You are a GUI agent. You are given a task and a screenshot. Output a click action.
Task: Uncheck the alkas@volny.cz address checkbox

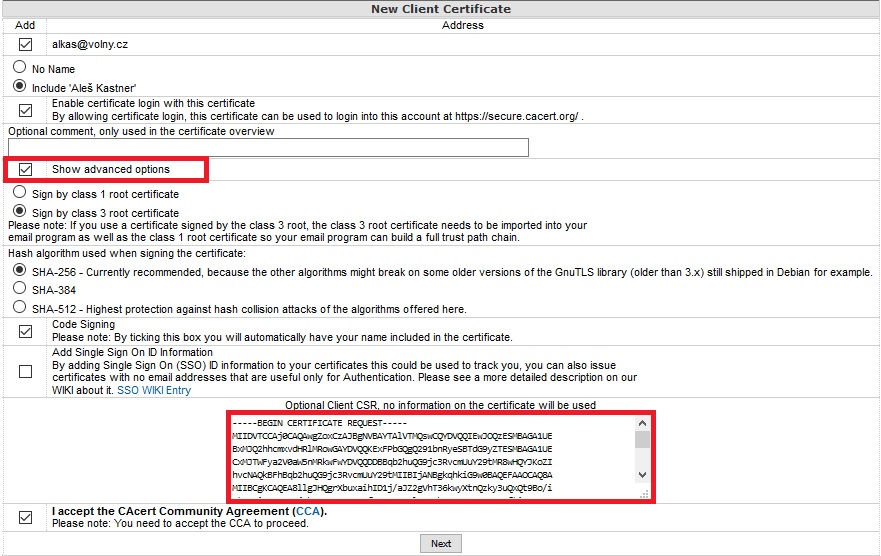pyautogui.click(x=25, y=45)
